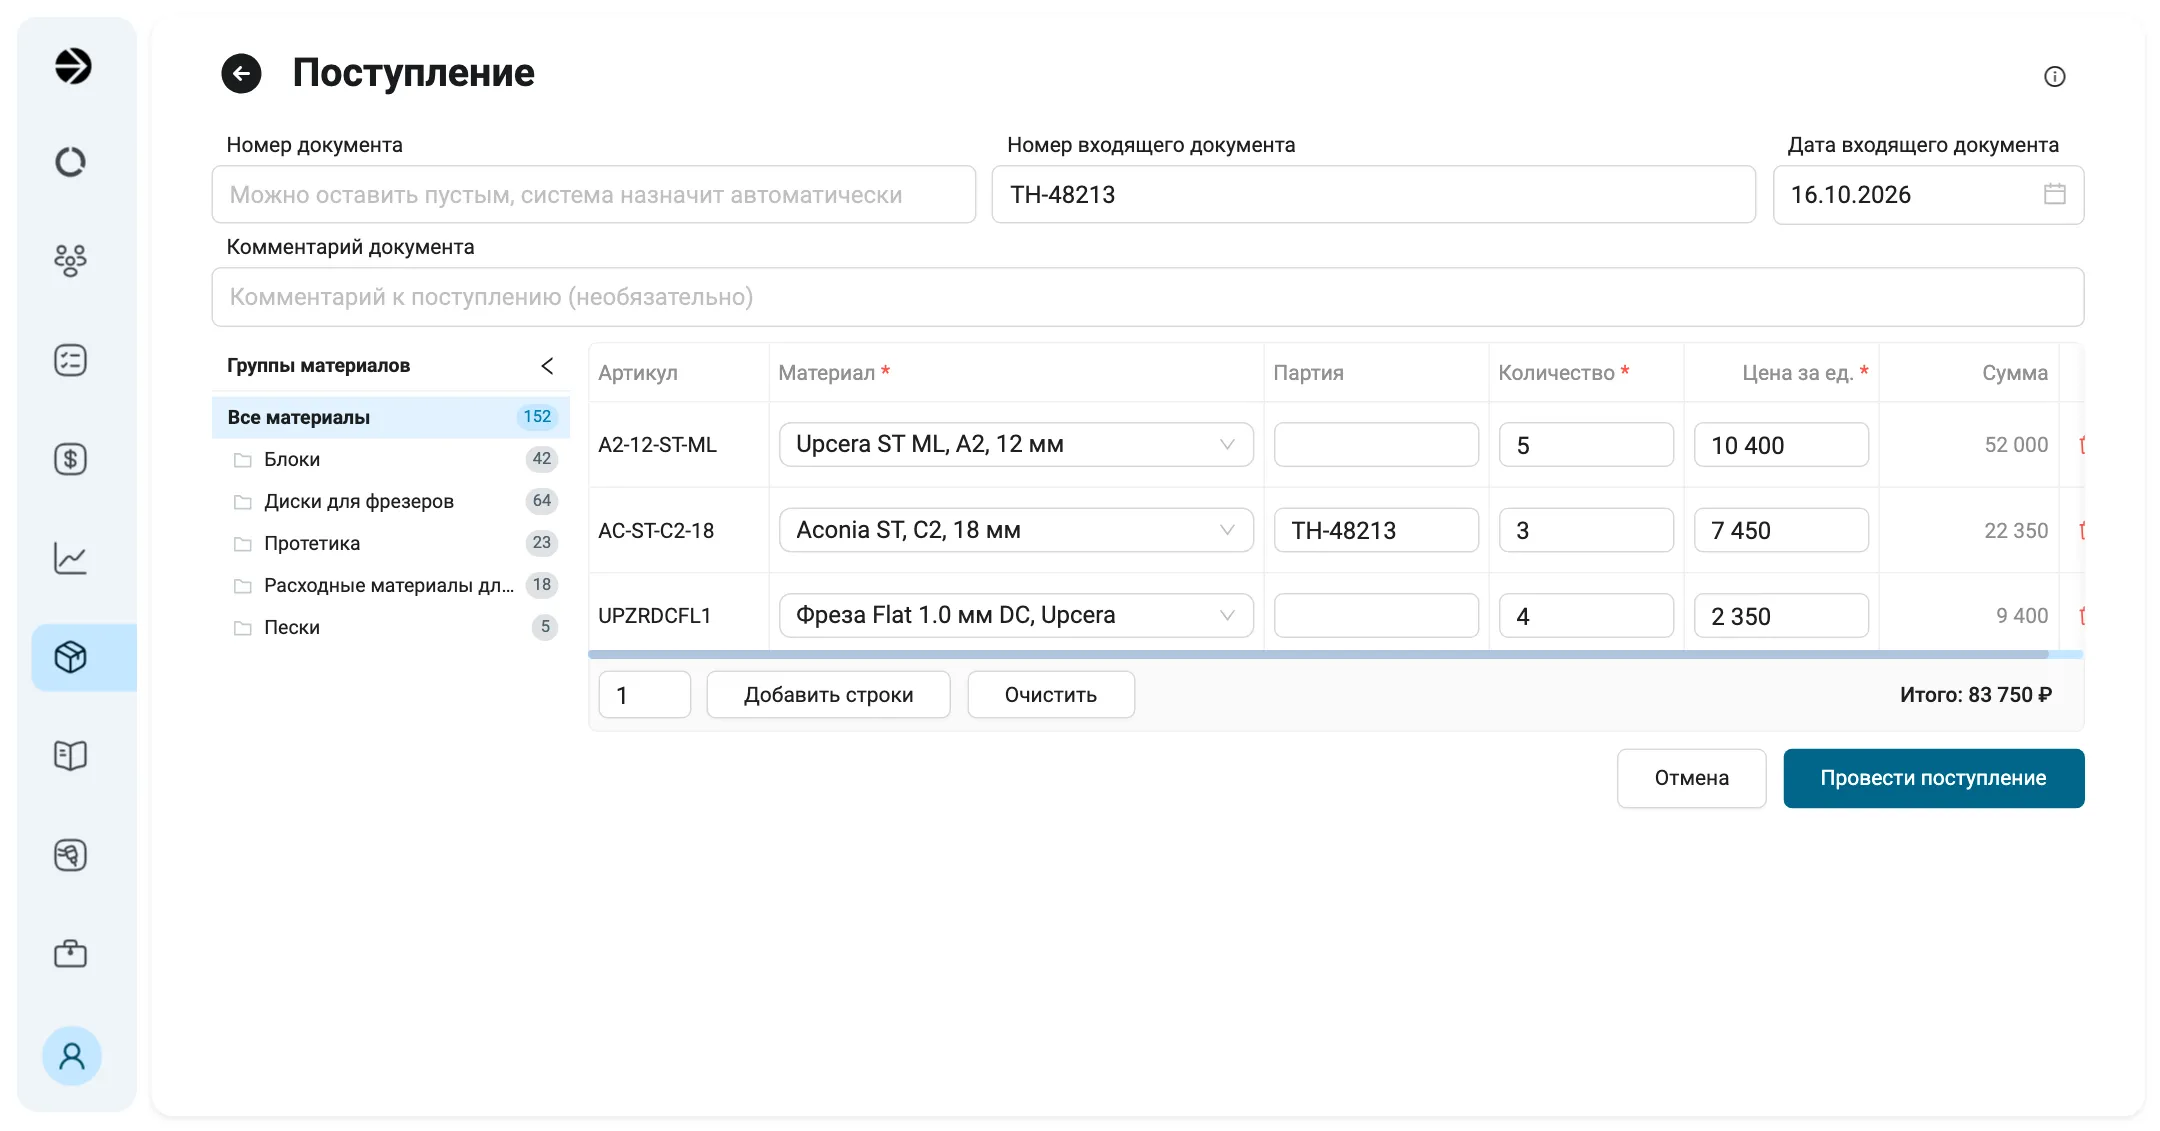Select the Все материалы group
The width and height of the screenshot is (2160, 1131).
[391, 417]
